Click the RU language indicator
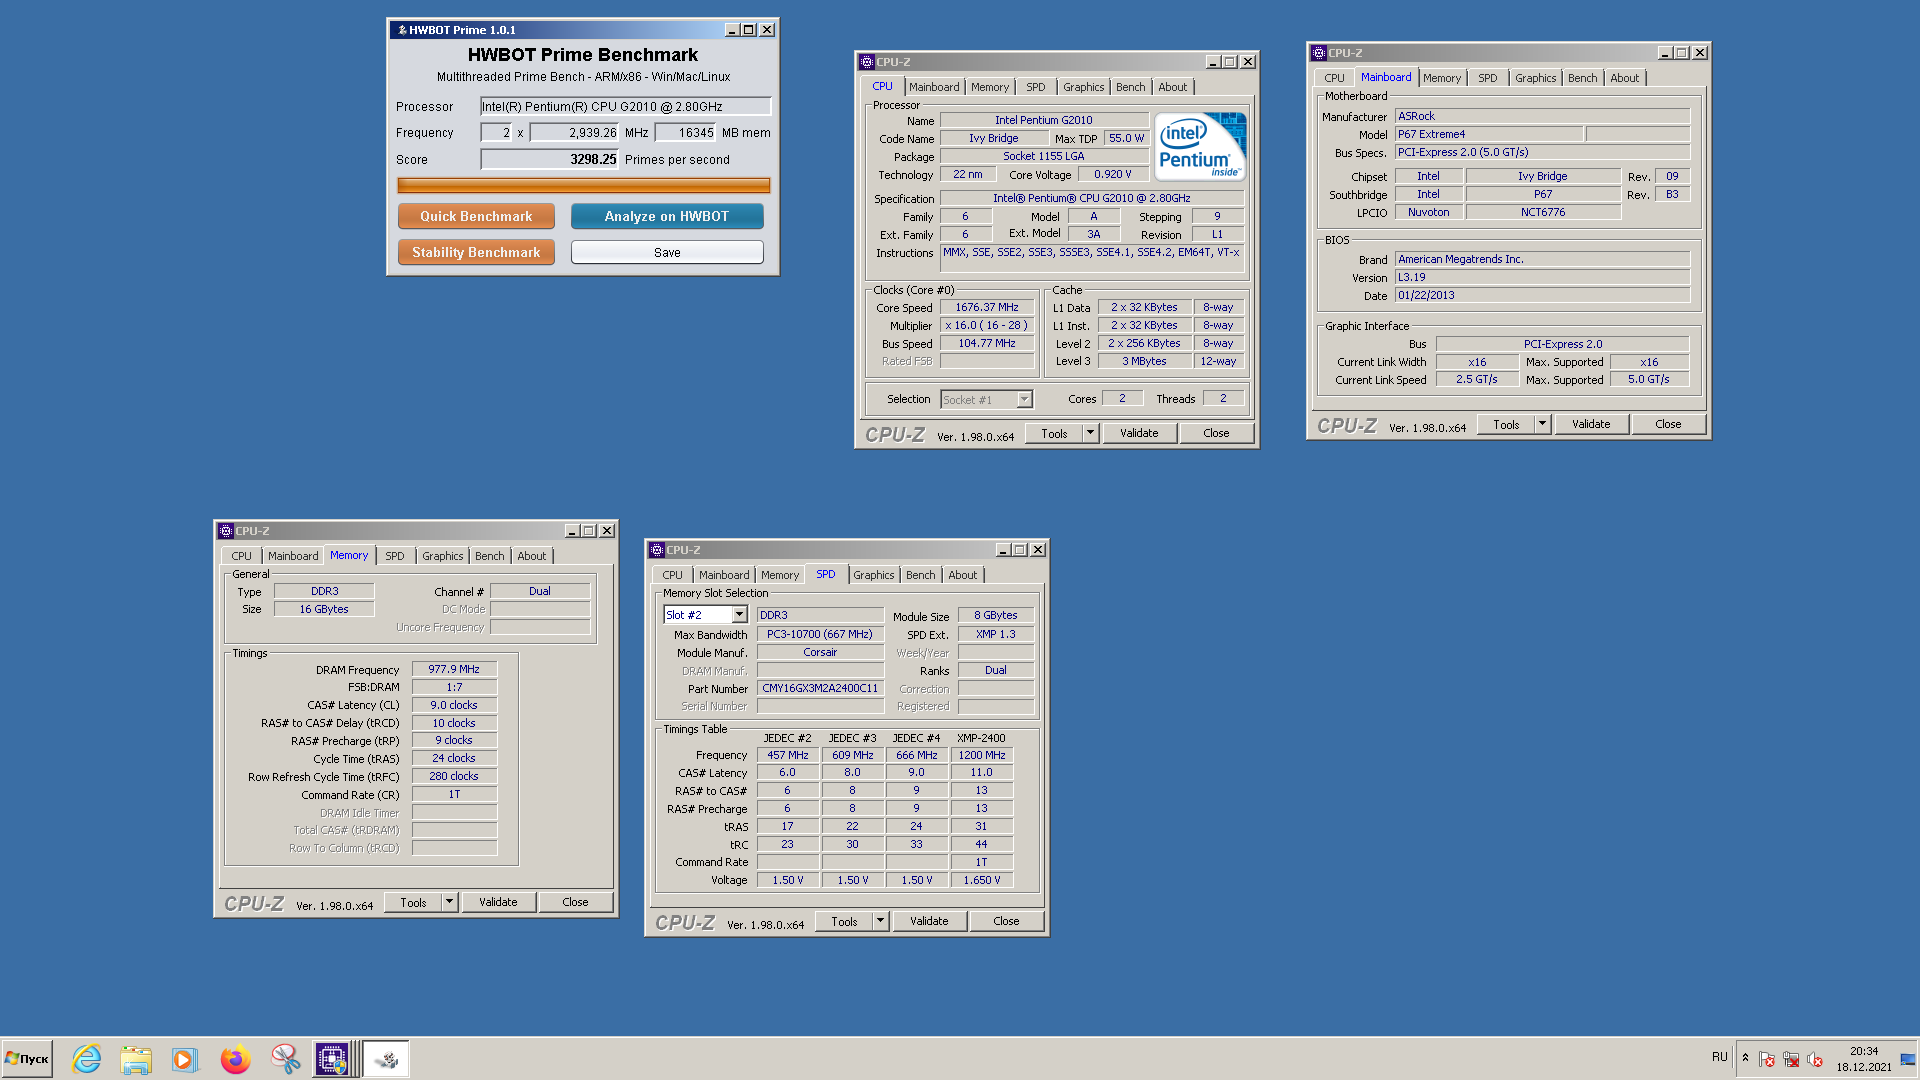The height and width of the screenshot is (1080, 1920). pyautogui.click(x=1719, y=1057)
